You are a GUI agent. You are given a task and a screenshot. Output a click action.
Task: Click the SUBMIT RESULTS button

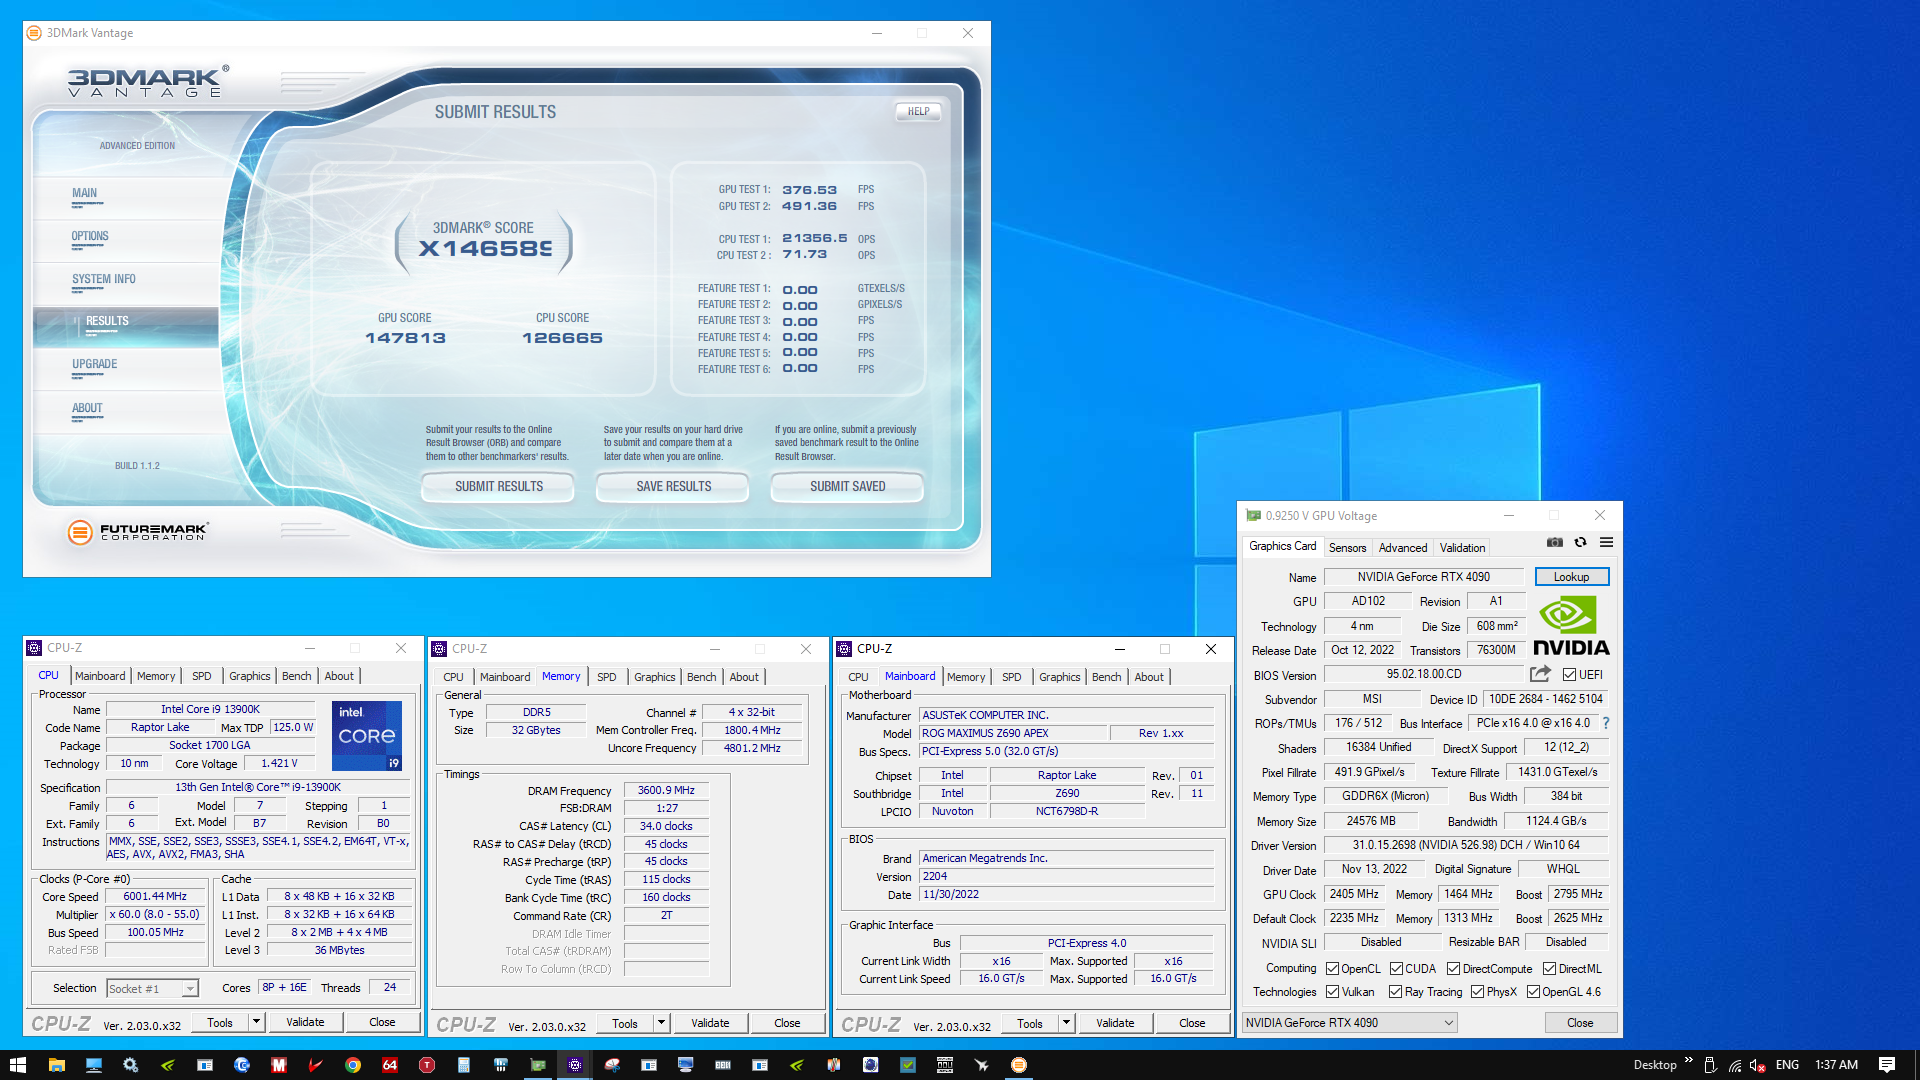coord(498,486)
